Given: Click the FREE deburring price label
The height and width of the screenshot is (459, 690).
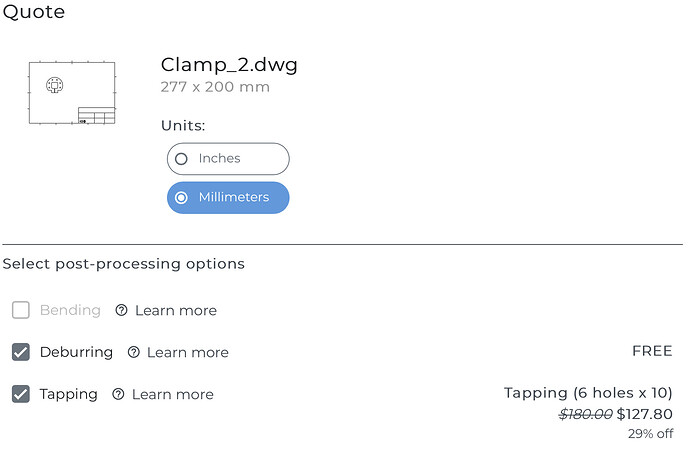Looking at the screenshot, I should pyautogui.click(x=652, y=351).
